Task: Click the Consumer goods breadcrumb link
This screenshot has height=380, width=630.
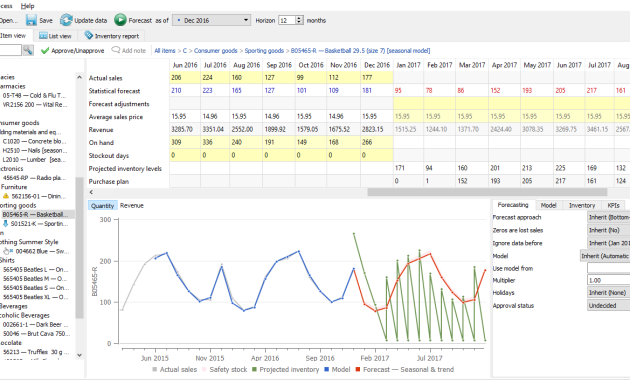Action: coord(216,51)
